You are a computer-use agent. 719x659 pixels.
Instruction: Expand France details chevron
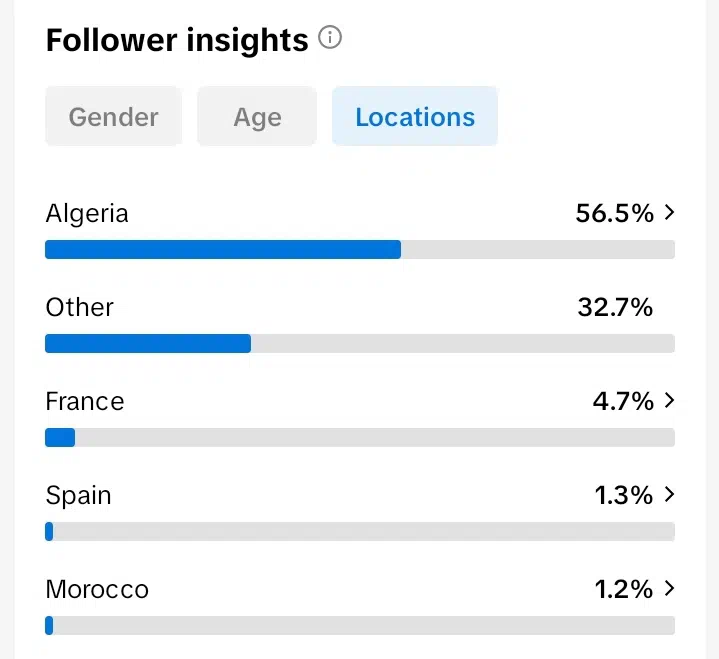coord(670,400)
